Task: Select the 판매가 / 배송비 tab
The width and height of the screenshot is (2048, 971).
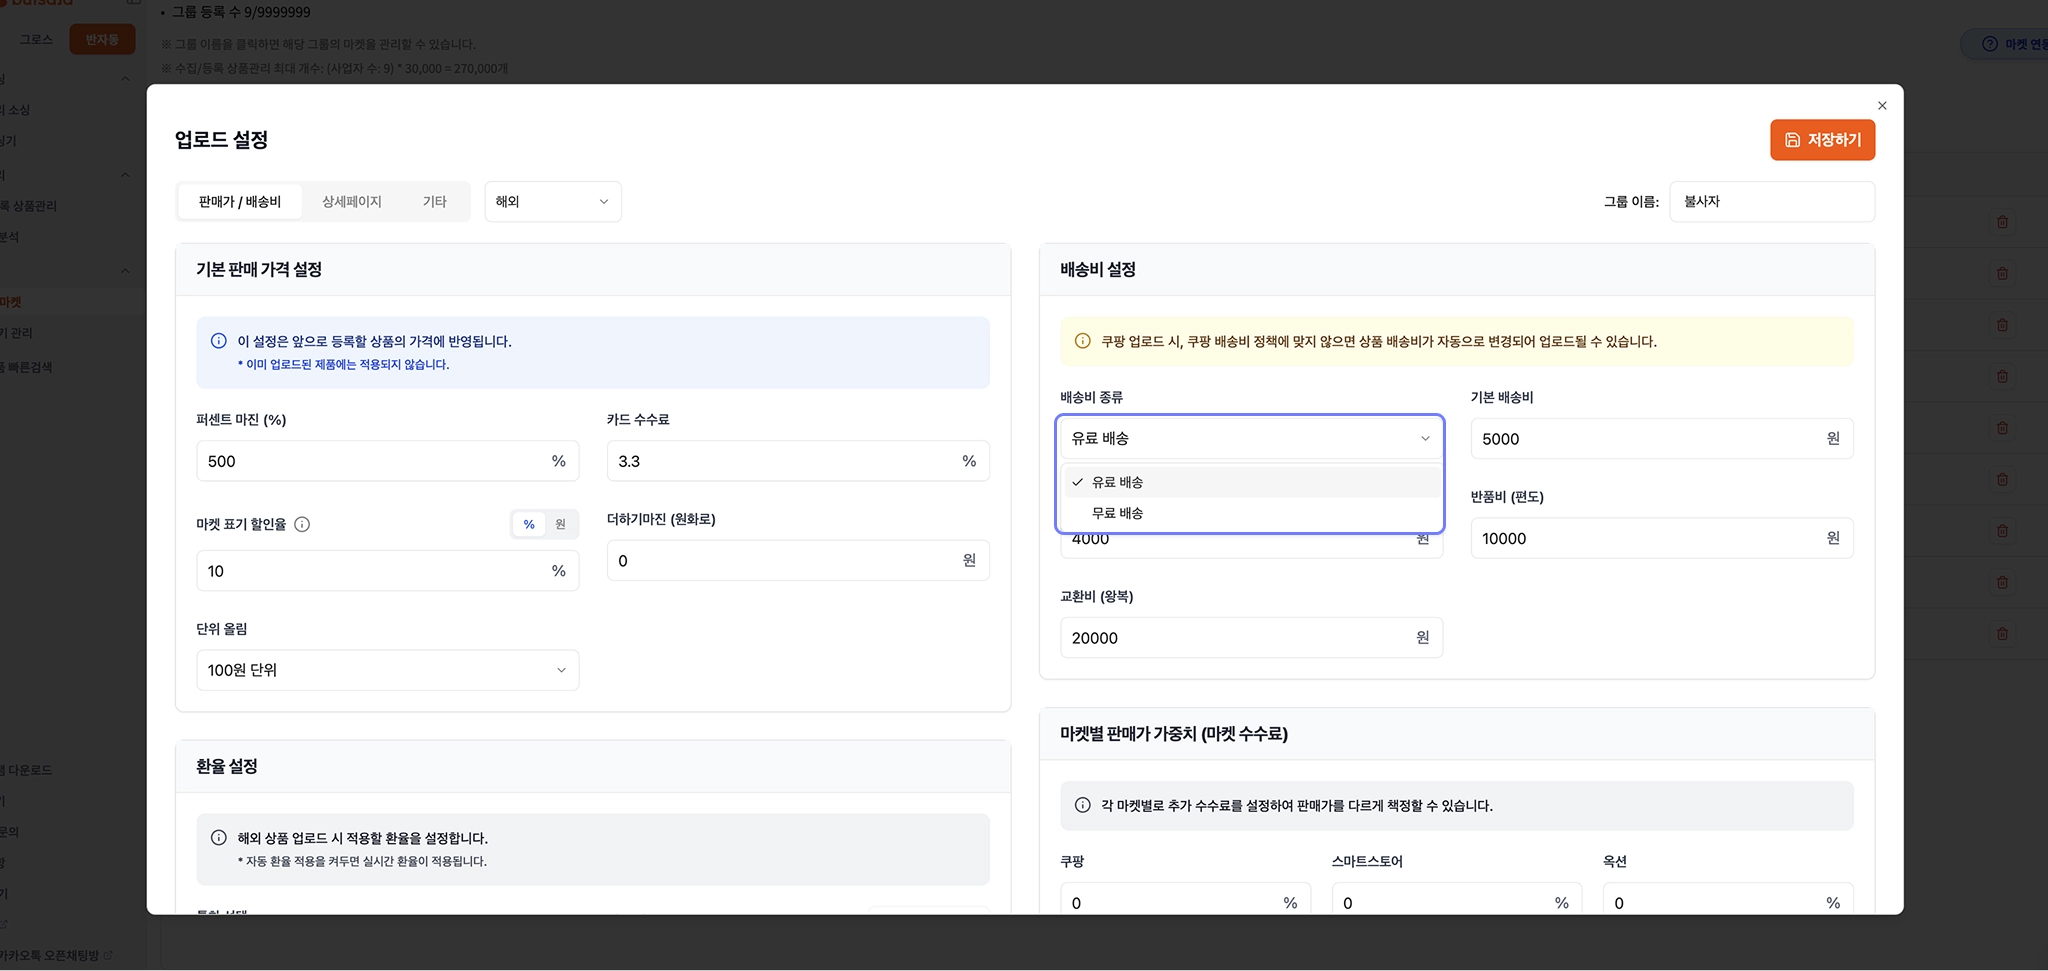Action: (240, 201)
